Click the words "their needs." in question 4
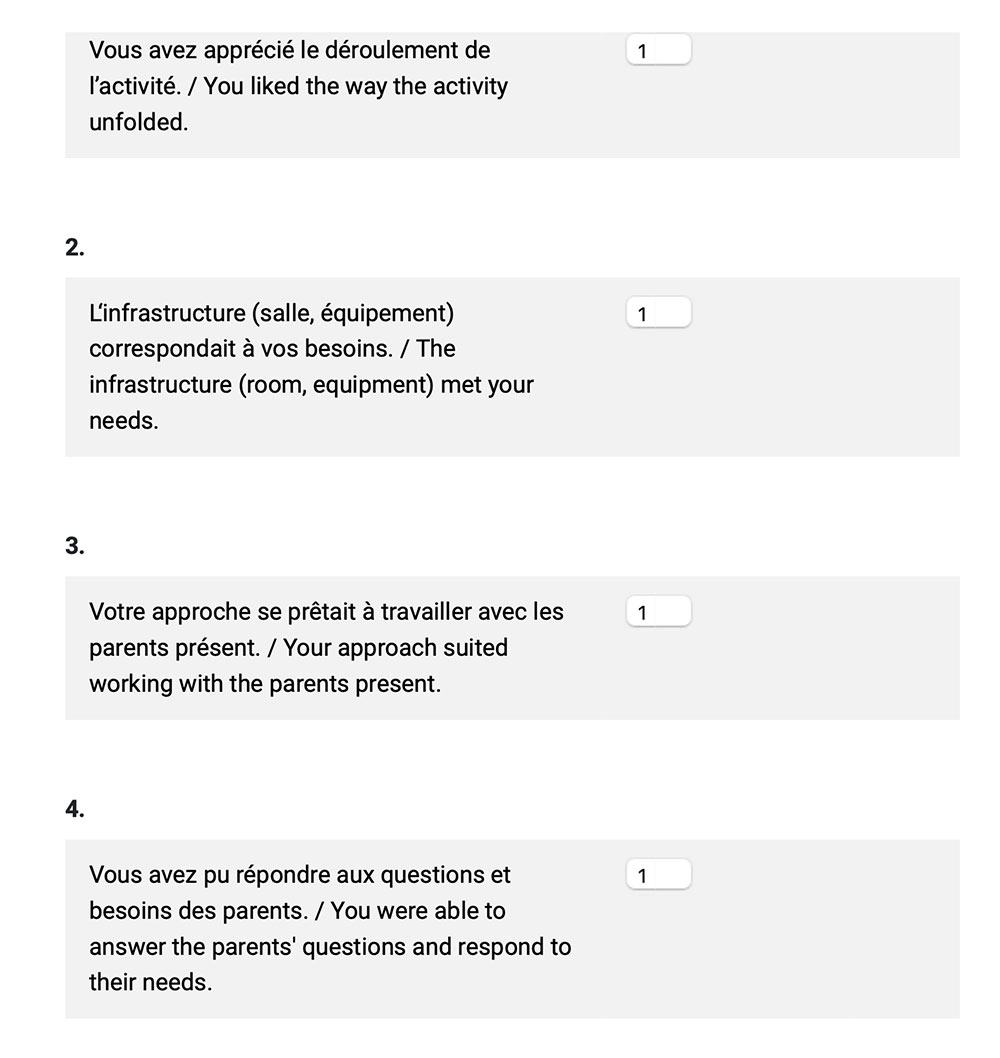 point(150,983)
